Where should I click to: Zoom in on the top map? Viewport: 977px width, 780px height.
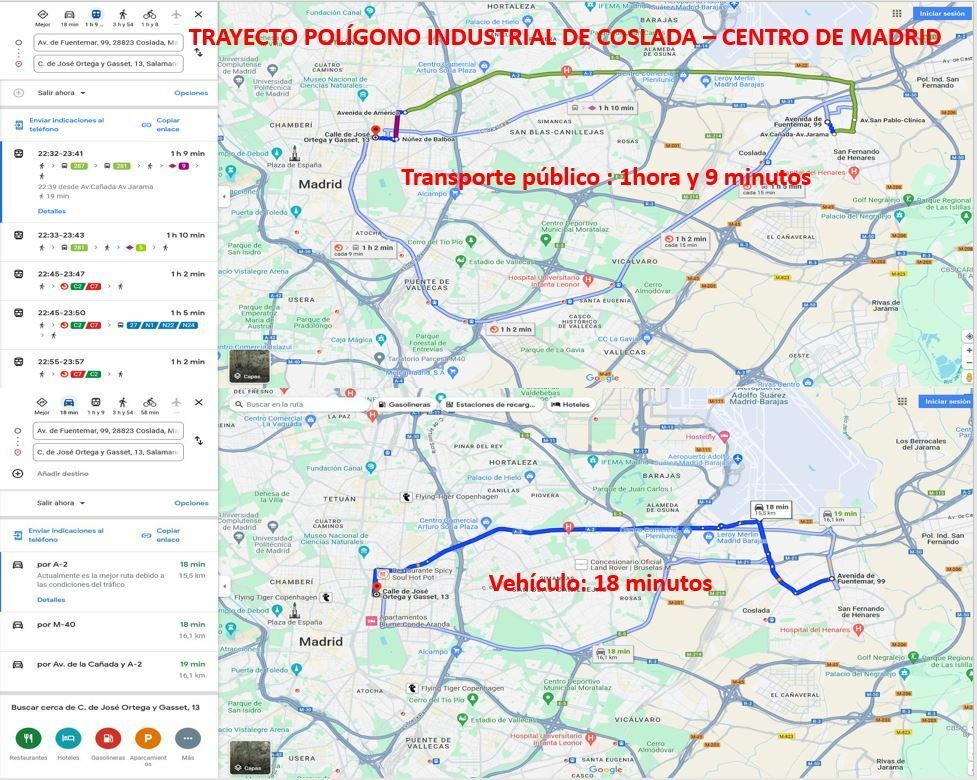click(969, 350)
